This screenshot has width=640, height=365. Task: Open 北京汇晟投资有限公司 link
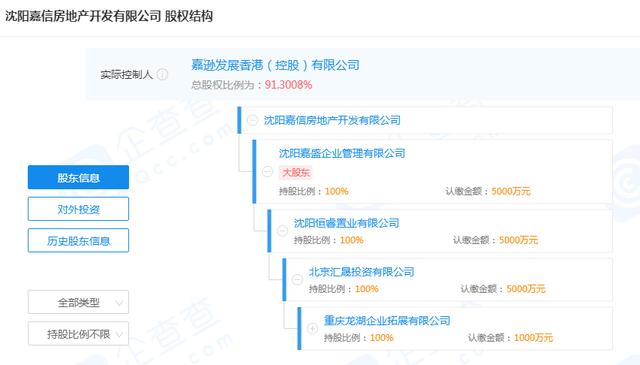362,272
